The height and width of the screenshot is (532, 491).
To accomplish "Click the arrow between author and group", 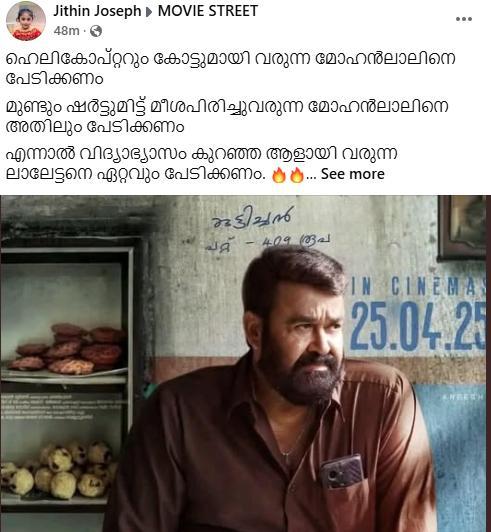I will (149, 12).
